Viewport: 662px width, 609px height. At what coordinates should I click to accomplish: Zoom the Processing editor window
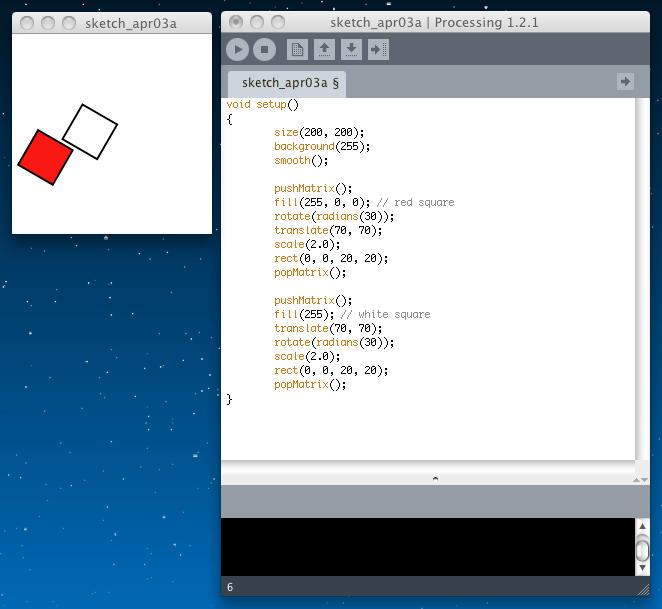pos(278,22)
